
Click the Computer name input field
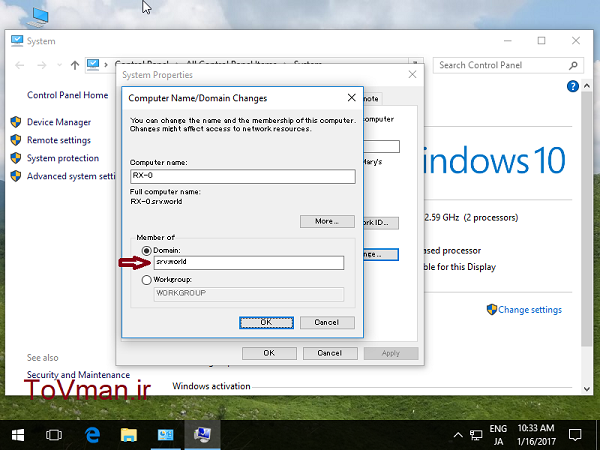(243, 176)
